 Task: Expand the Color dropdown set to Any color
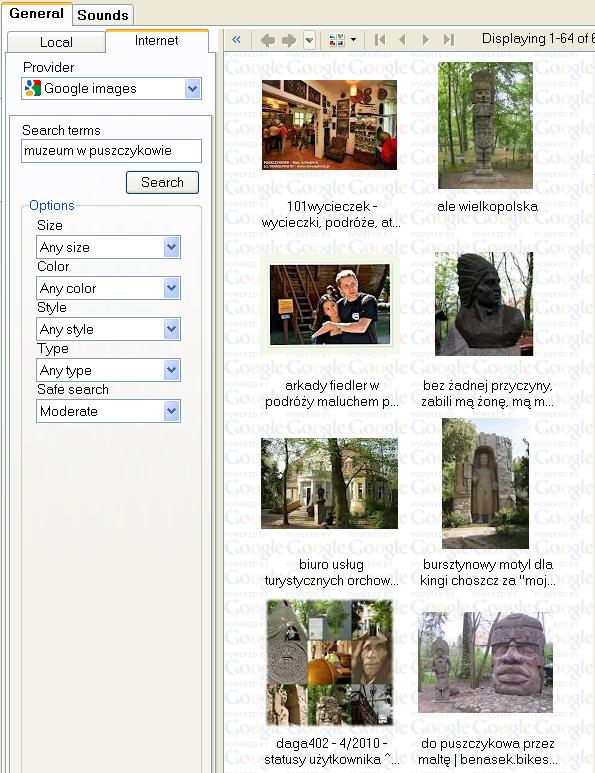tap(108, 288)
